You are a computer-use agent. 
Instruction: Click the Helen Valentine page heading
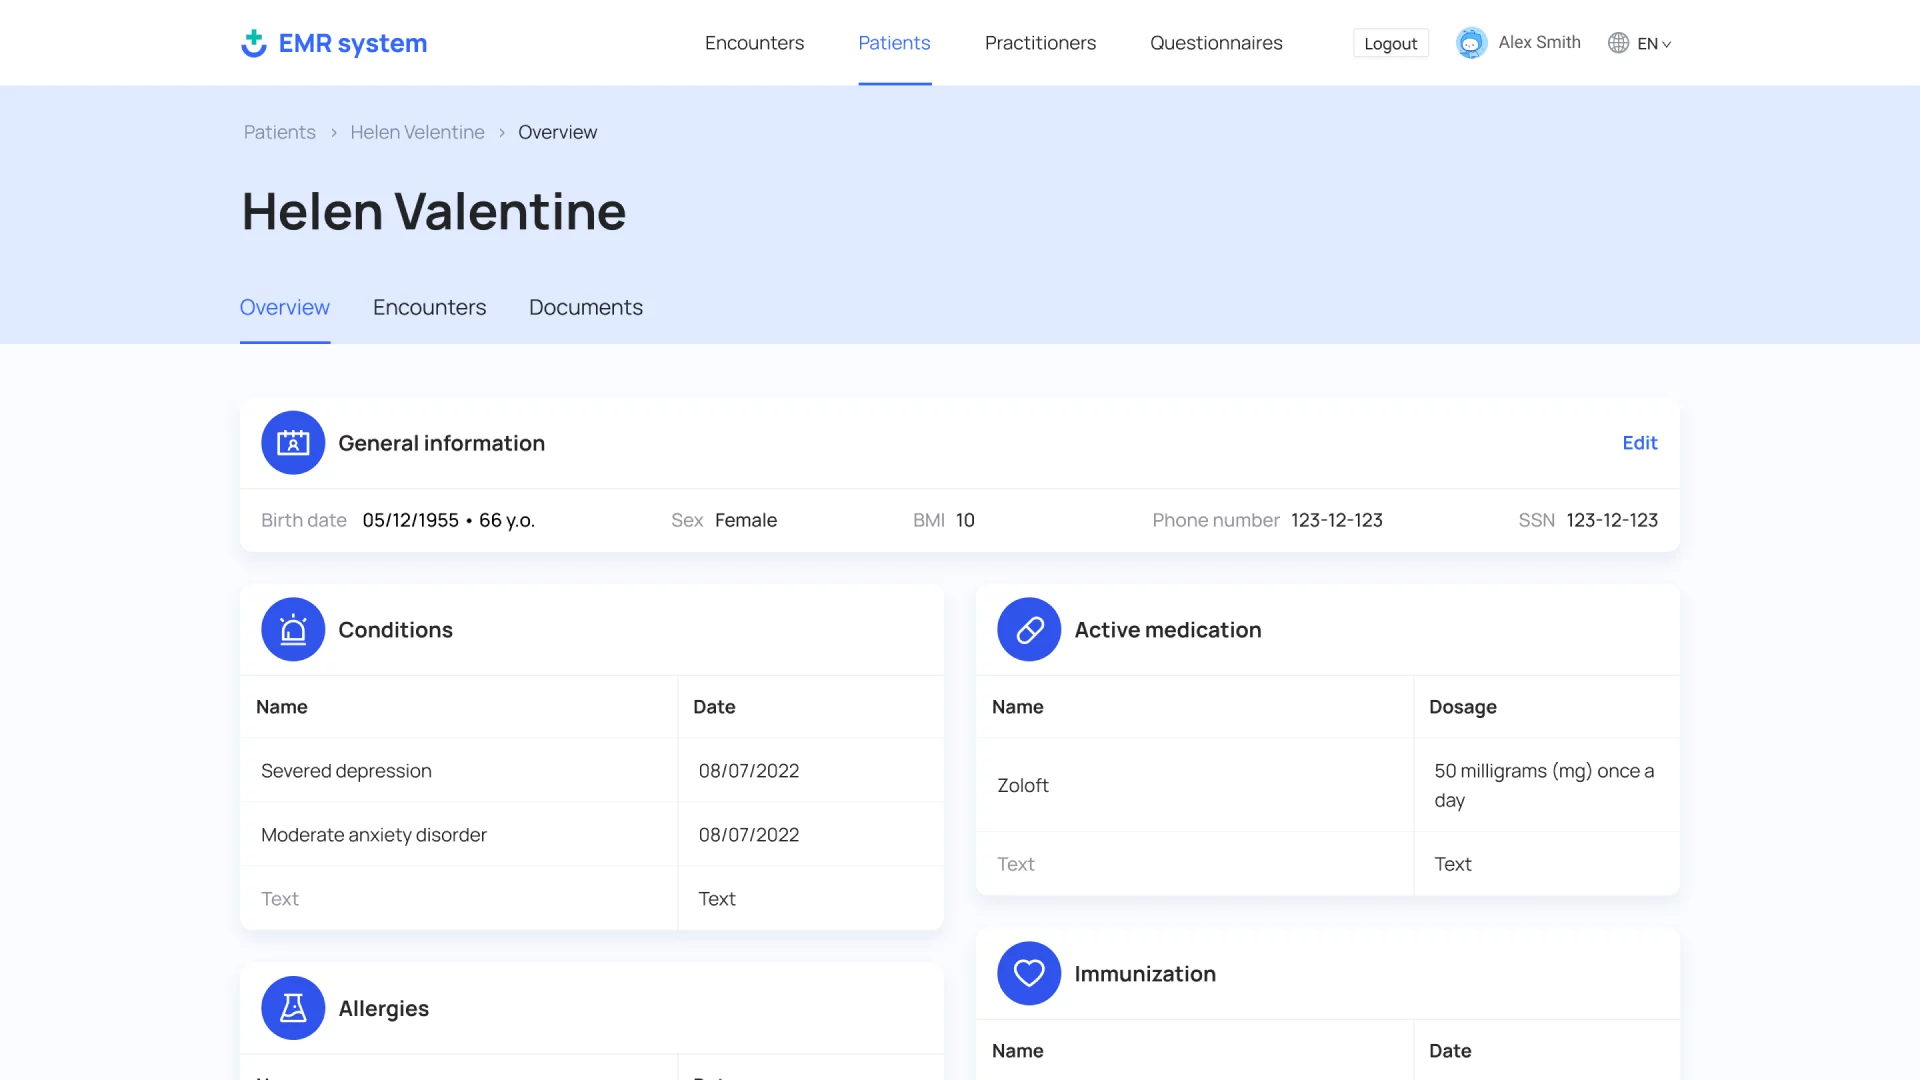click(x=434, y=212)
